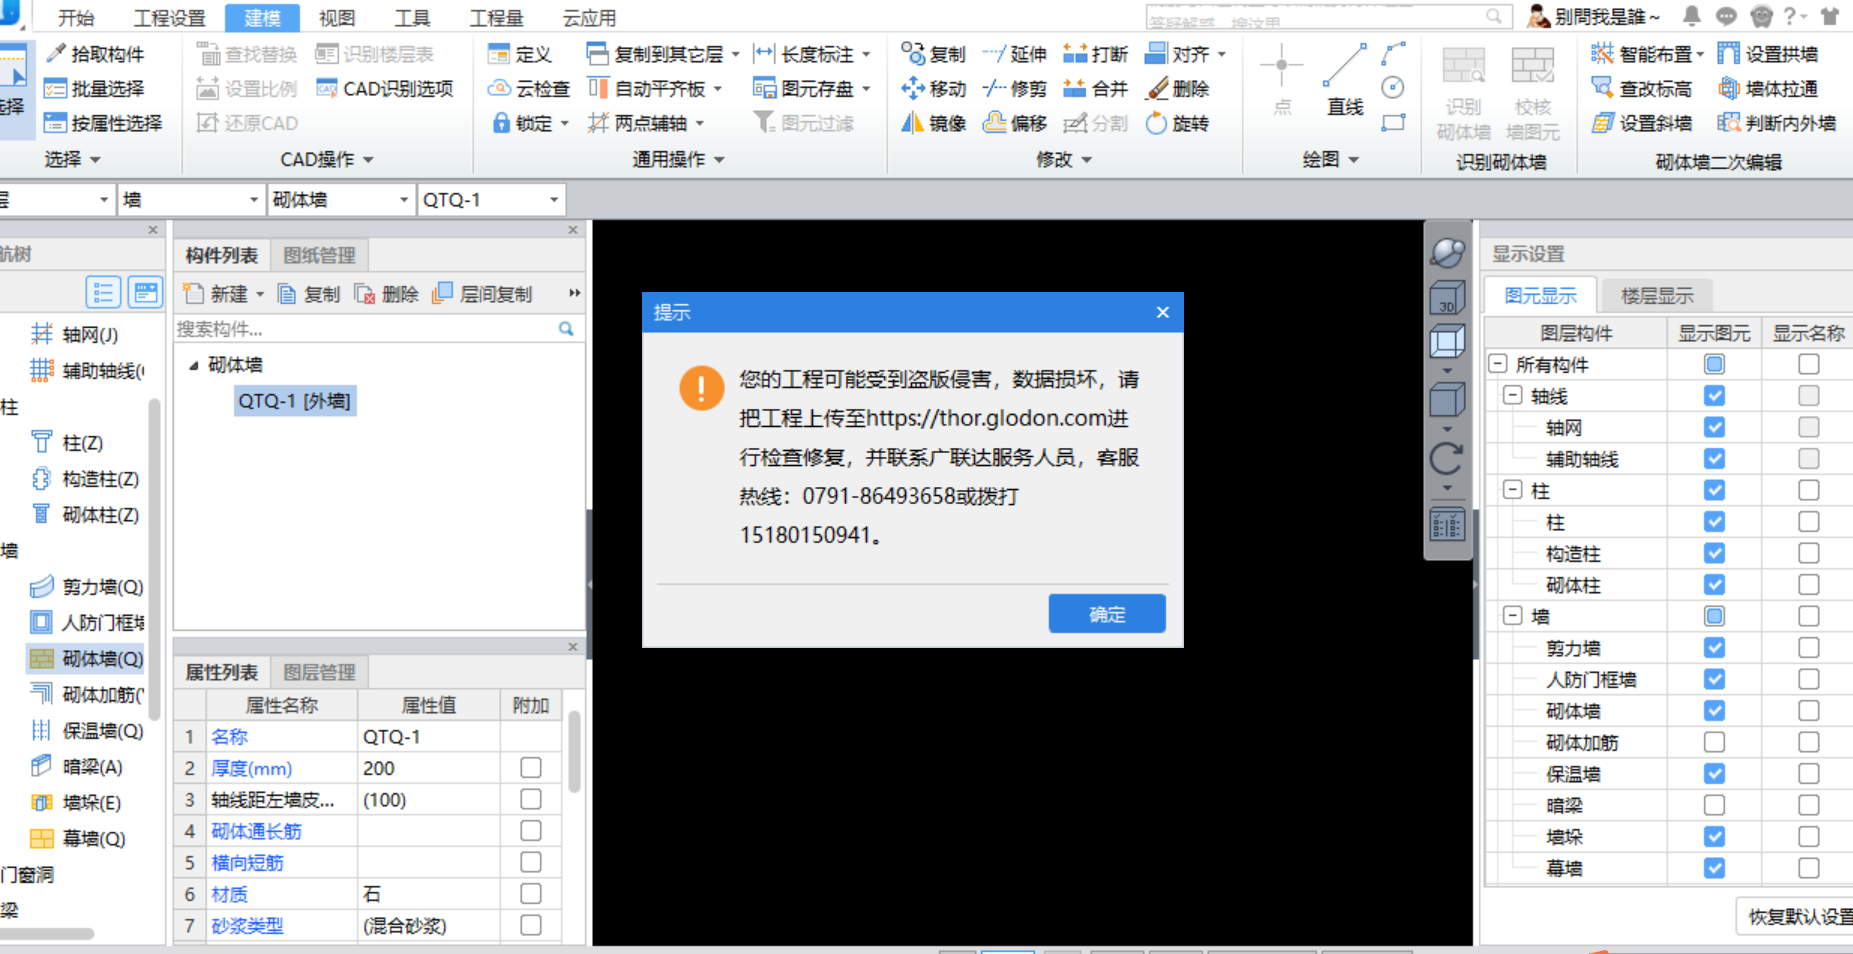The height and width of the screenshot is (954, 1853).
Task: Click the notification bell icon
Action: (1692, 16)
